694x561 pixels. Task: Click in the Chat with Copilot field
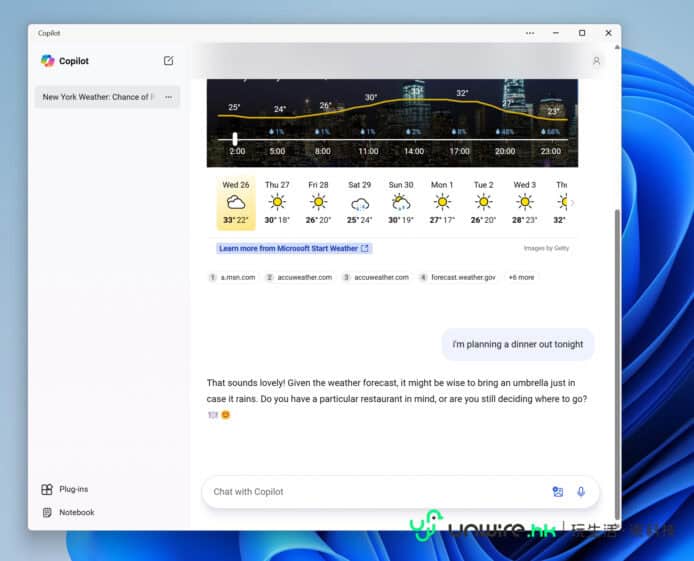pos(375,492)
